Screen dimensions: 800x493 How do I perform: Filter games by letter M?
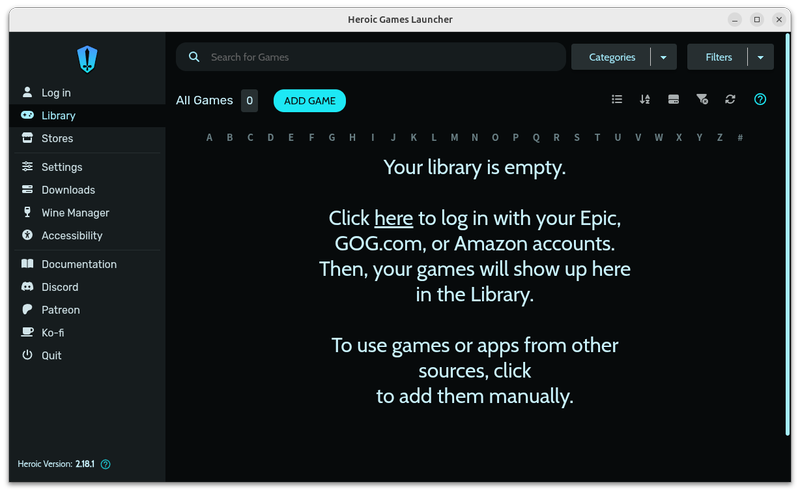454,137
